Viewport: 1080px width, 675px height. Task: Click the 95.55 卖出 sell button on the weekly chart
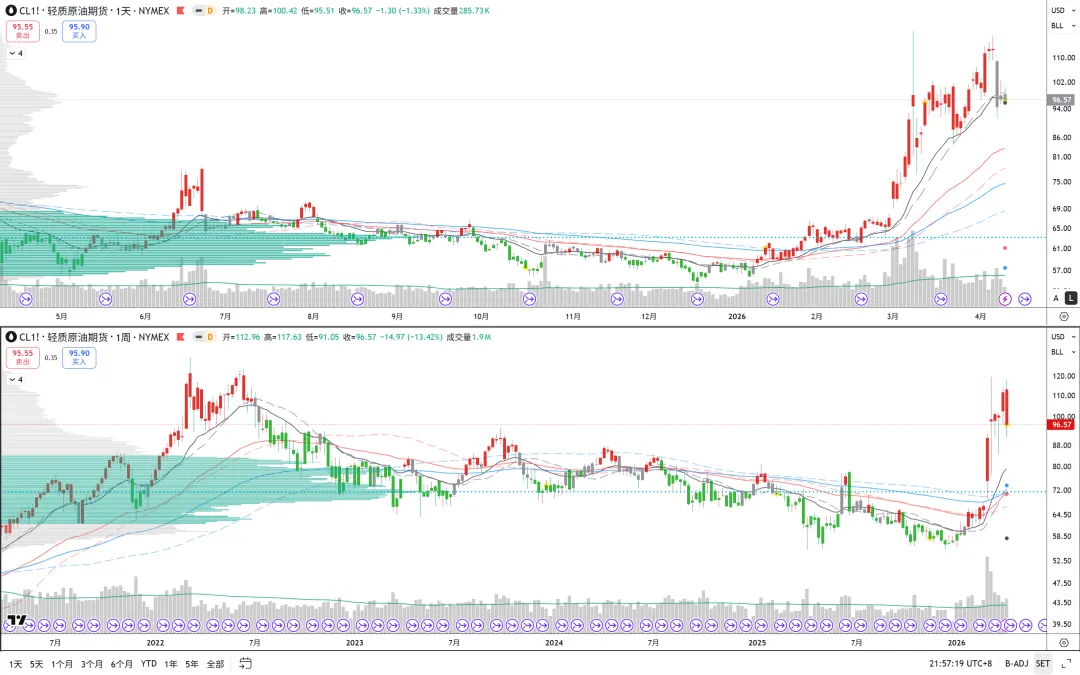(23, 357)
